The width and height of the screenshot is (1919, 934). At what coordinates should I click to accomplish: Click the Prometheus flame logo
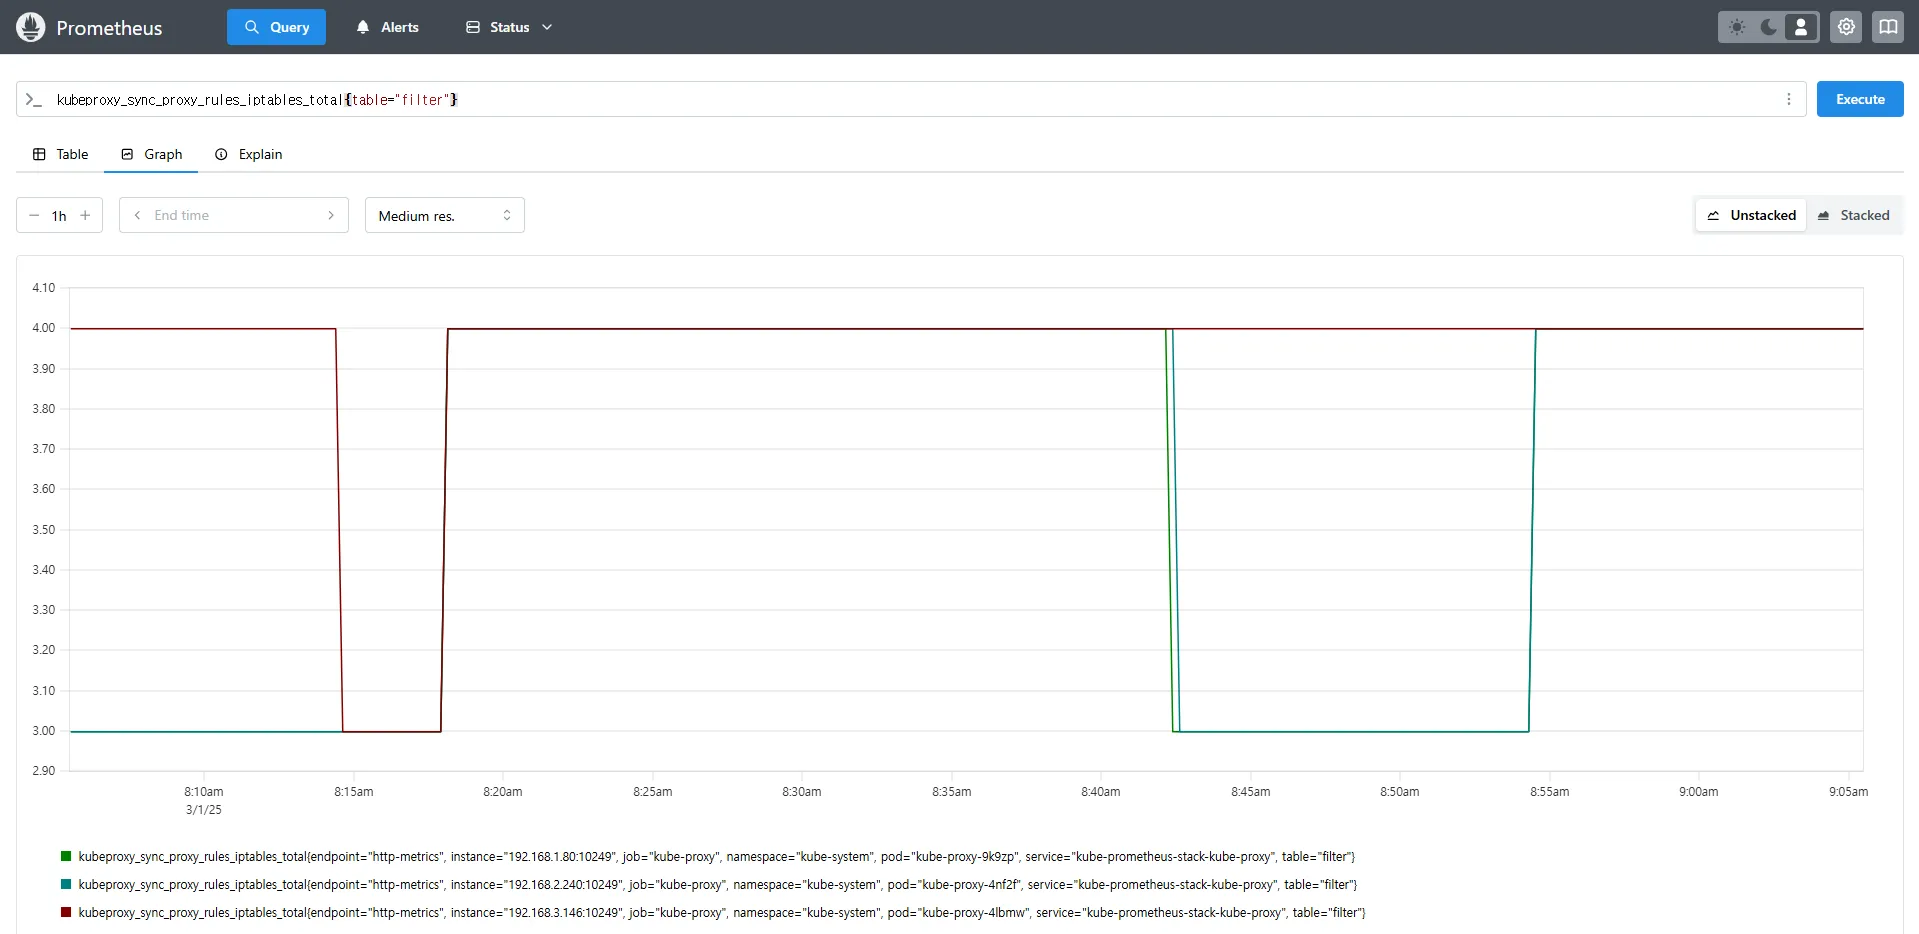[31, 27]
